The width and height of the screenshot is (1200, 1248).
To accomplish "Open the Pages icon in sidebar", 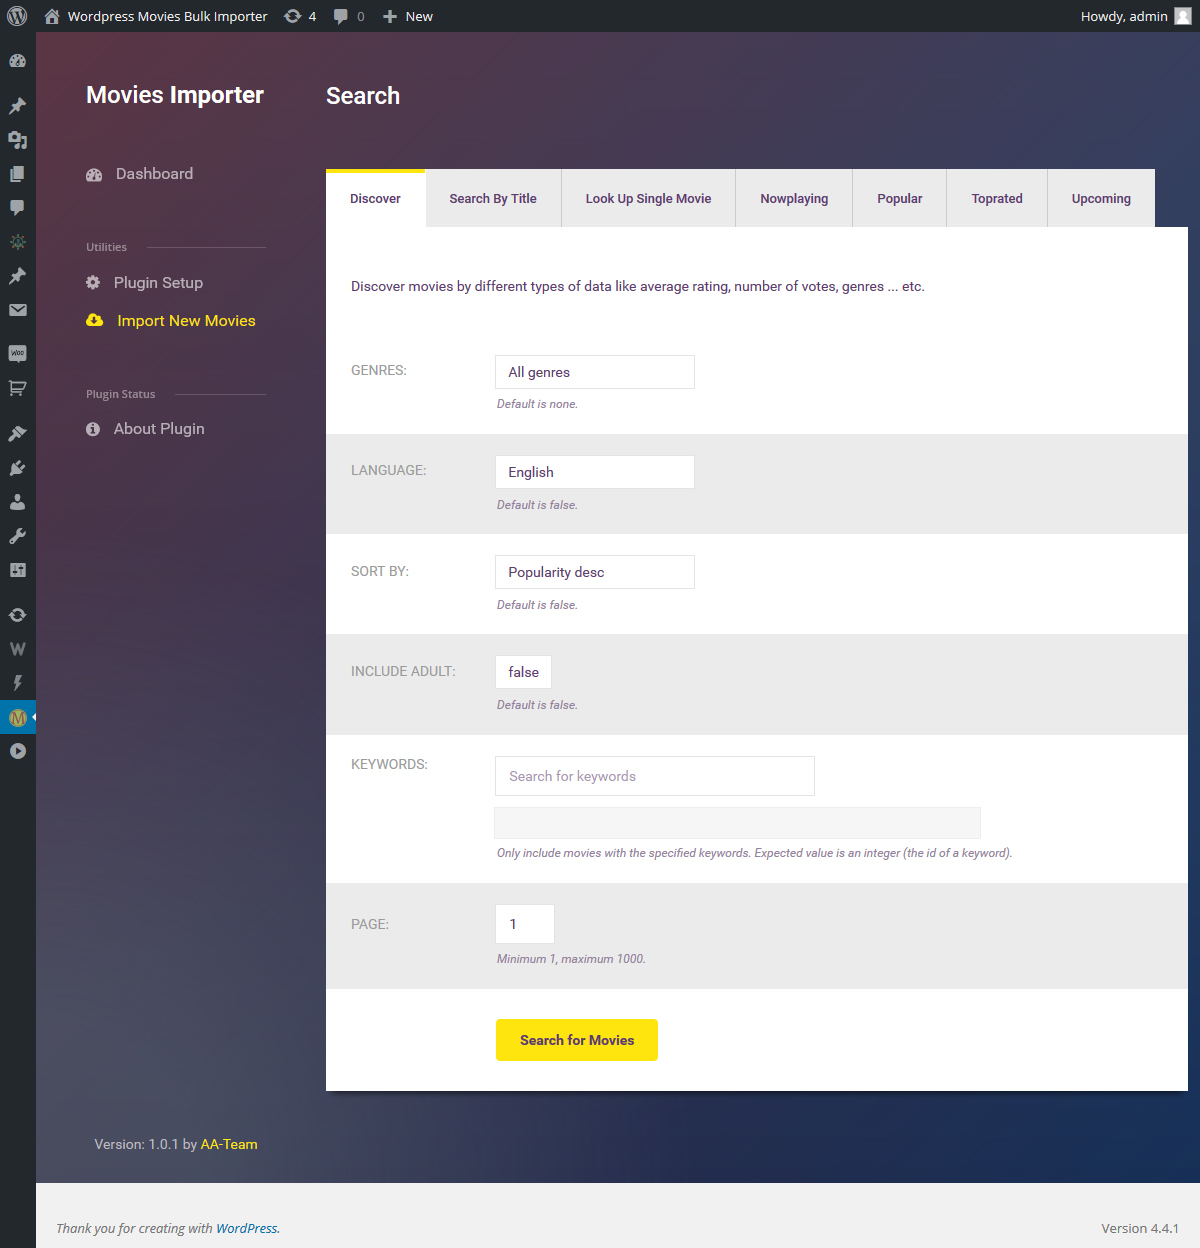I will click(17, 174).
